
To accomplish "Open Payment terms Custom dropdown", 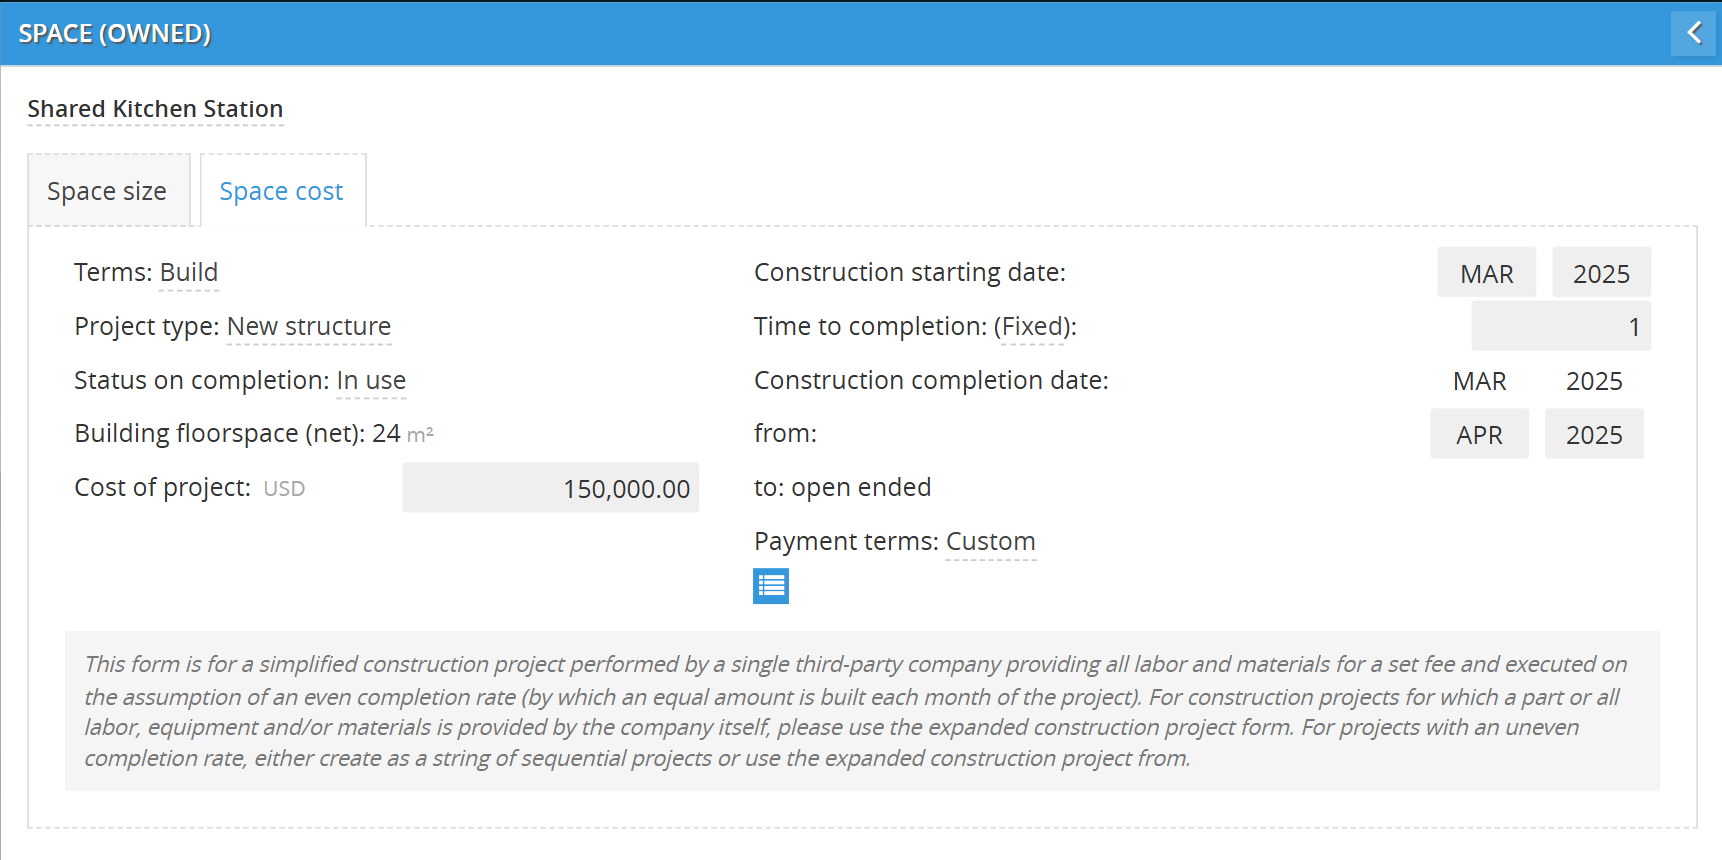I will pos(991,542).
